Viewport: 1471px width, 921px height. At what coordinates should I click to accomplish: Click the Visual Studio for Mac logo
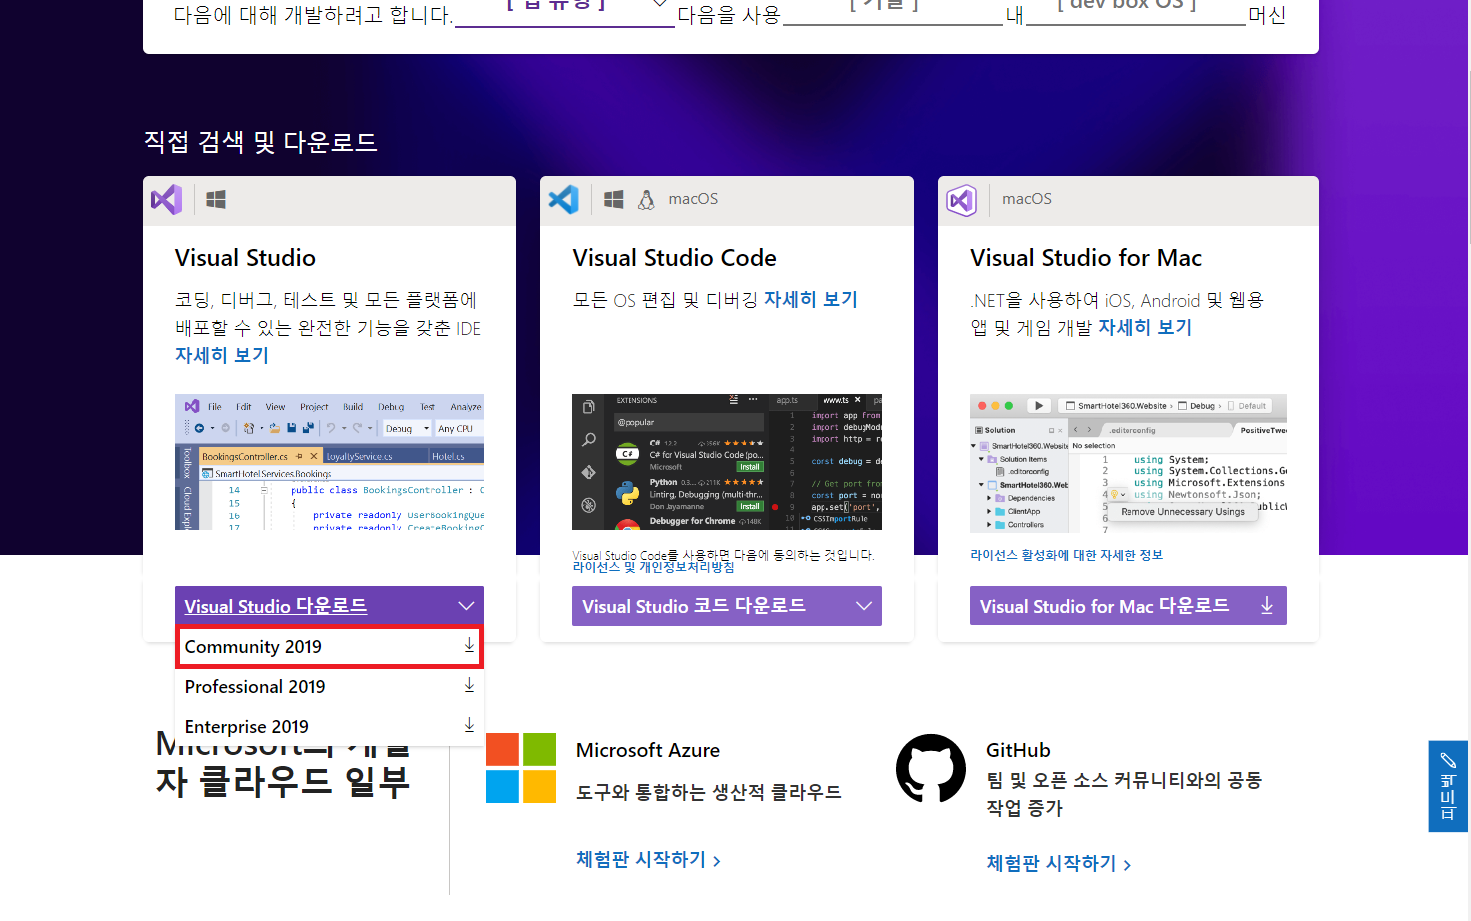962,200
